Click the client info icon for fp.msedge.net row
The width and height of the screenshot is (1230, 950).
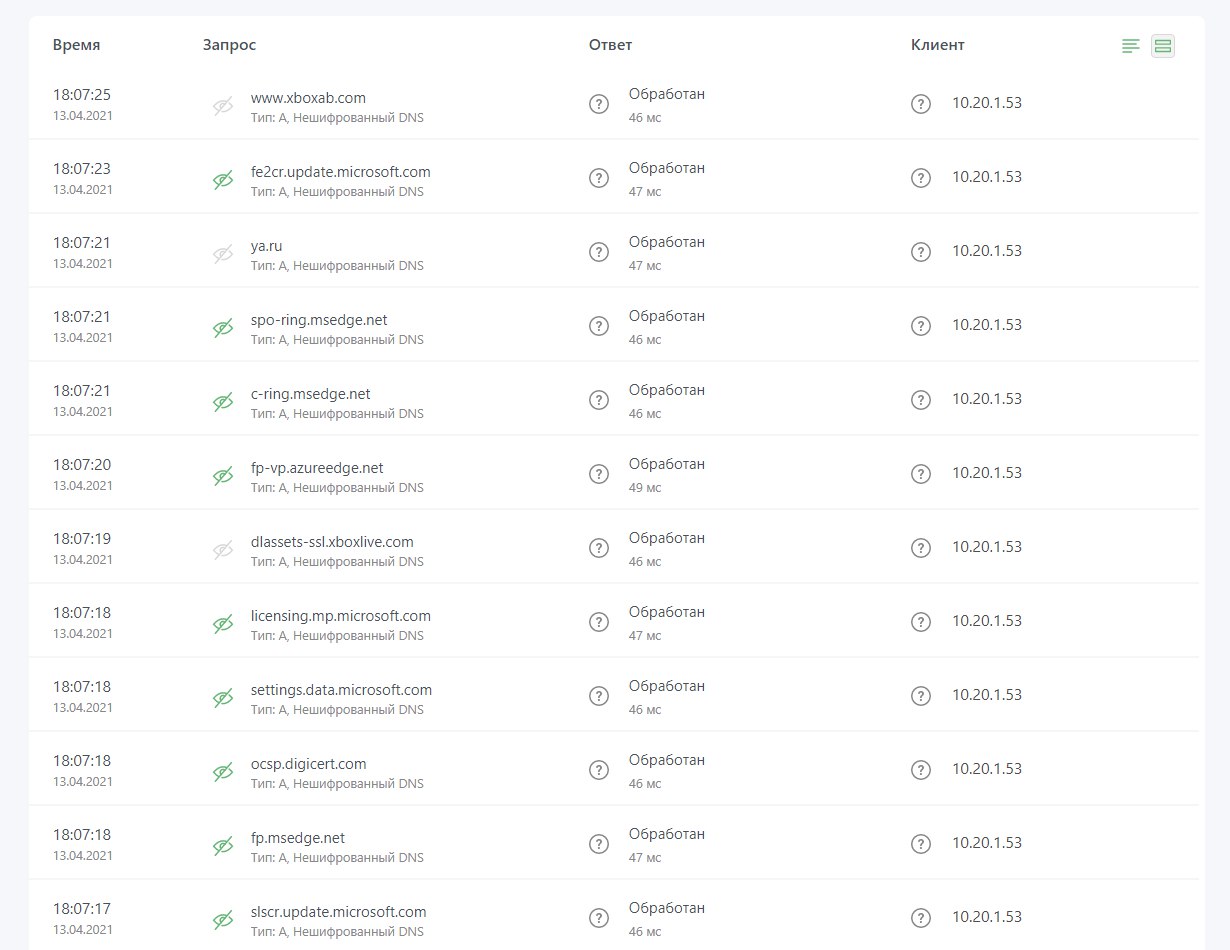click(x=921, y=844)
